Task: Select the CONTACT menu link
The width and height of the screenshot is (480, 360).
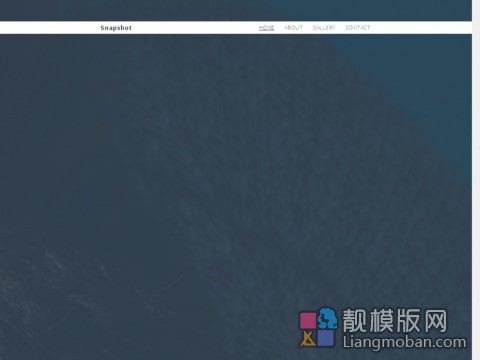Action: pos(358,28)
